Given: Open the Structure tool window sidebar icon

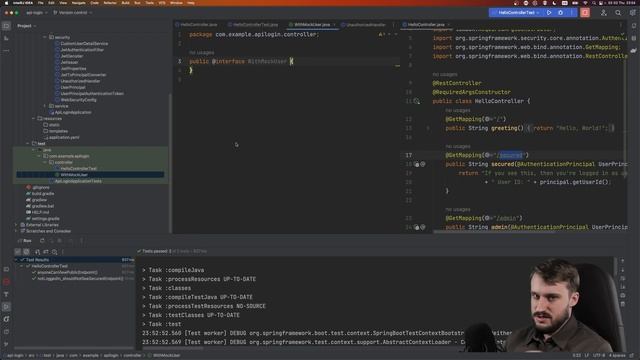Looking at the screenshot, I should (x=6, y=38).
